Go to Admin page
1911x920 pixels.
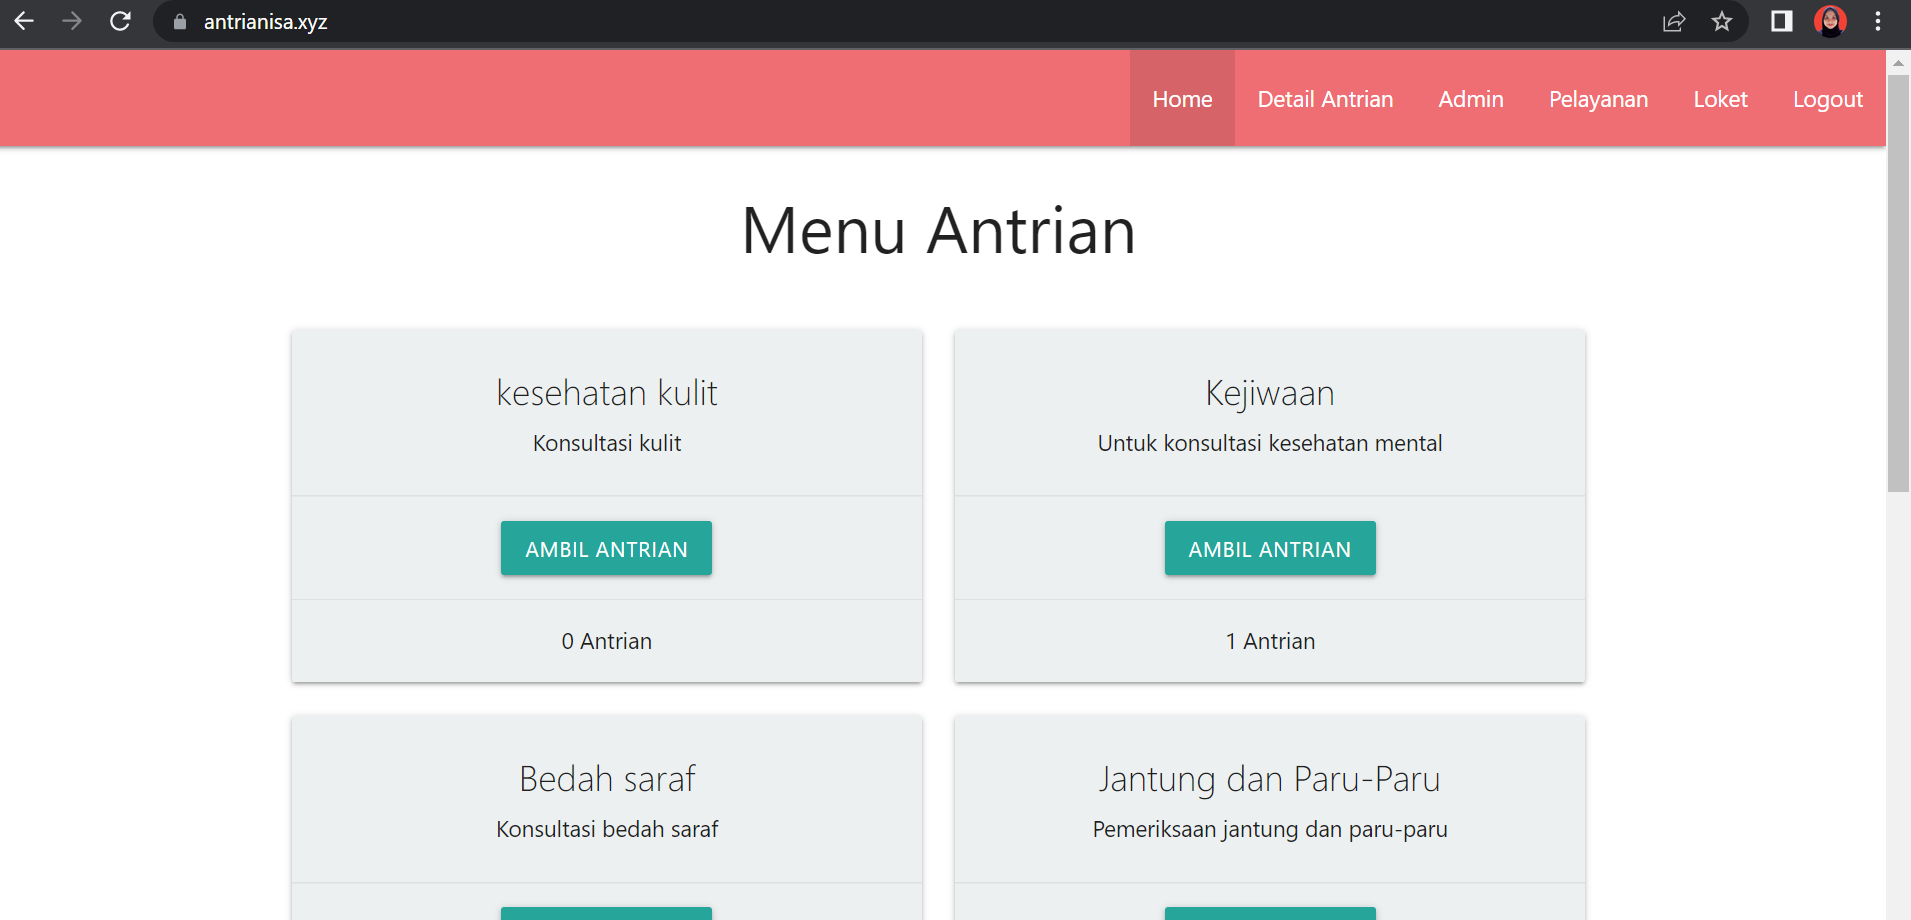[1471, 99]
